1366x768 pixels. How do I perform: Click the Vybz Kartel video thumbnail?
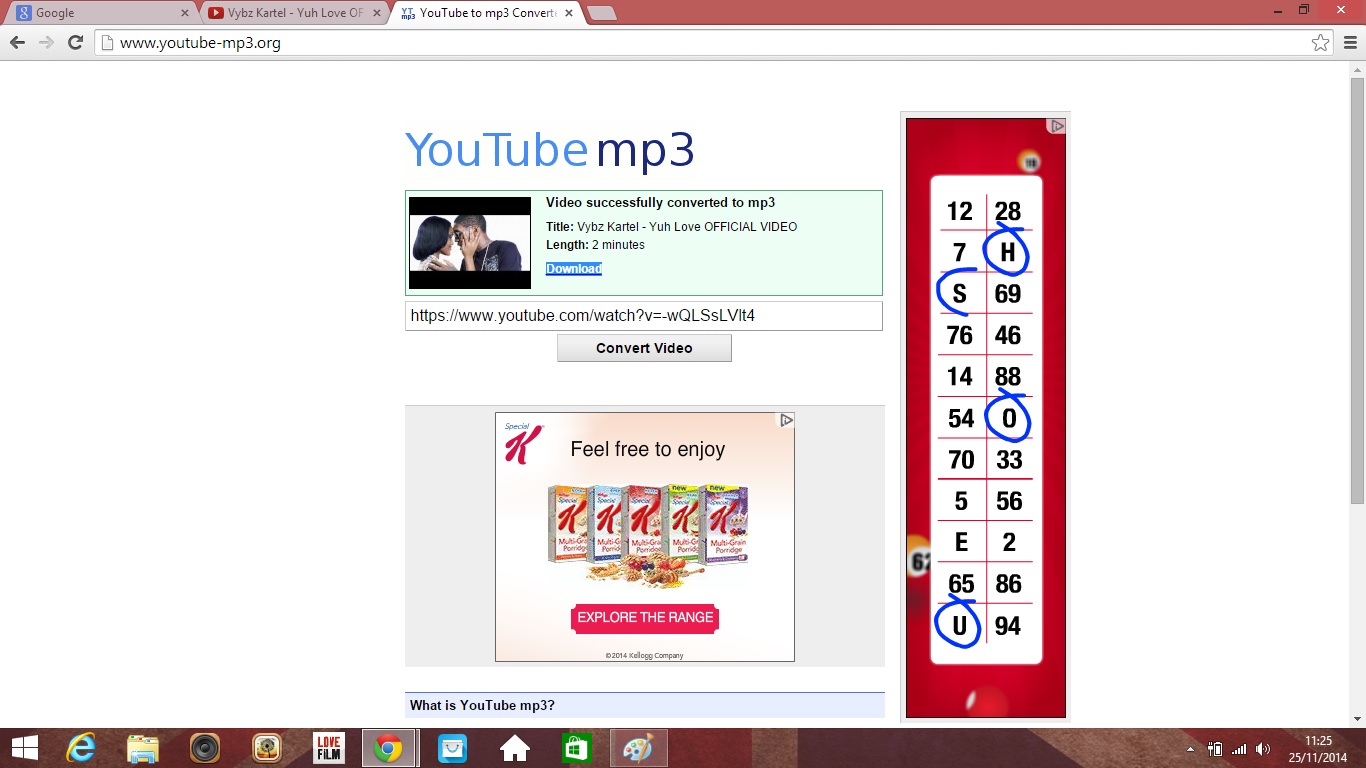point(470,243)
